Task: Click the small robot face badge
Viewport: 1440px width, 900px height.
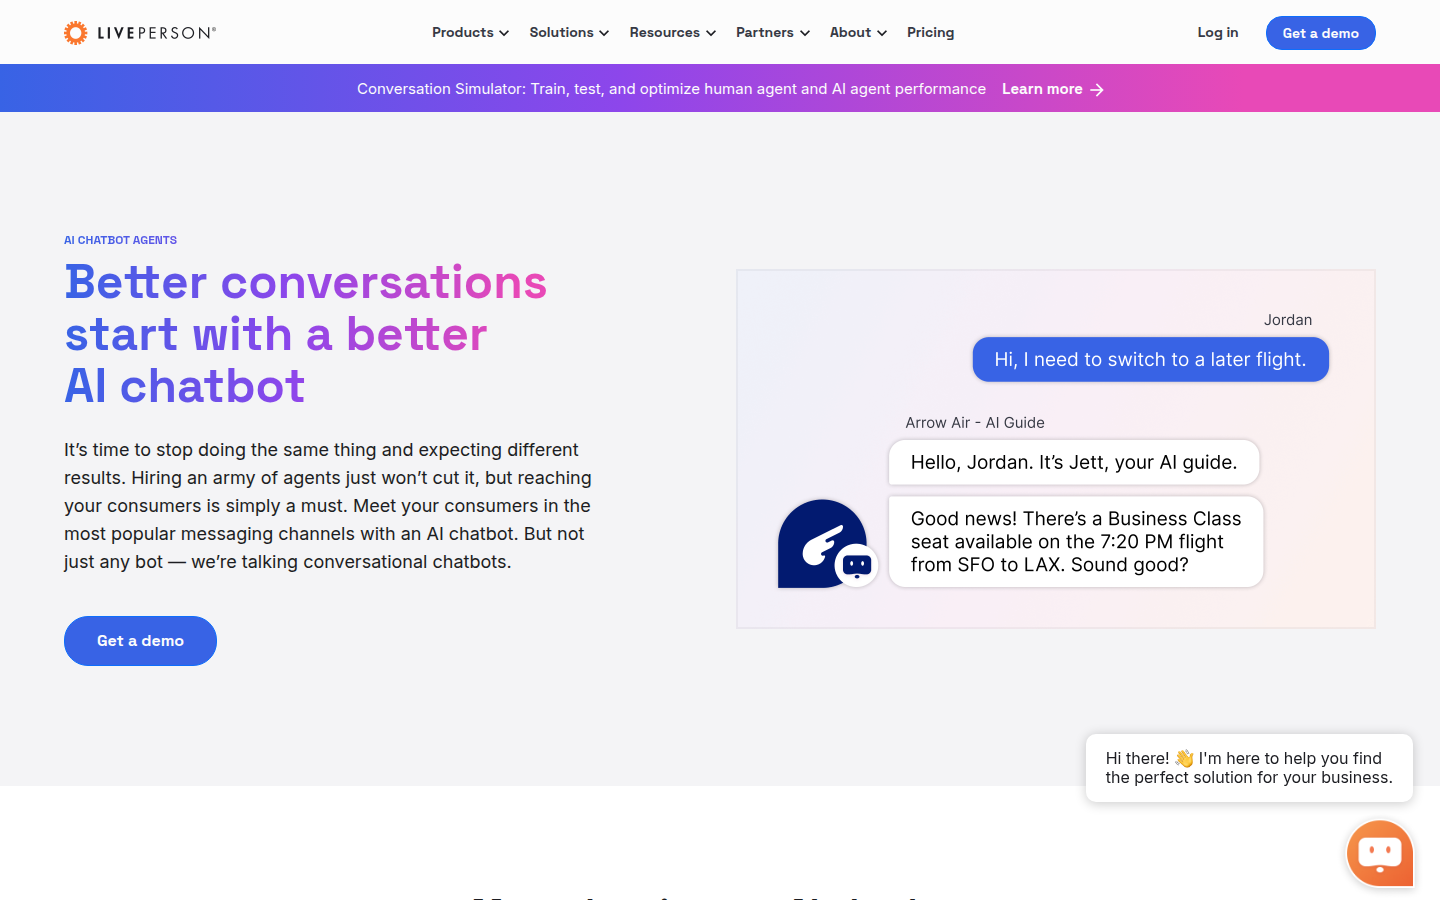Action: (857, 566)
